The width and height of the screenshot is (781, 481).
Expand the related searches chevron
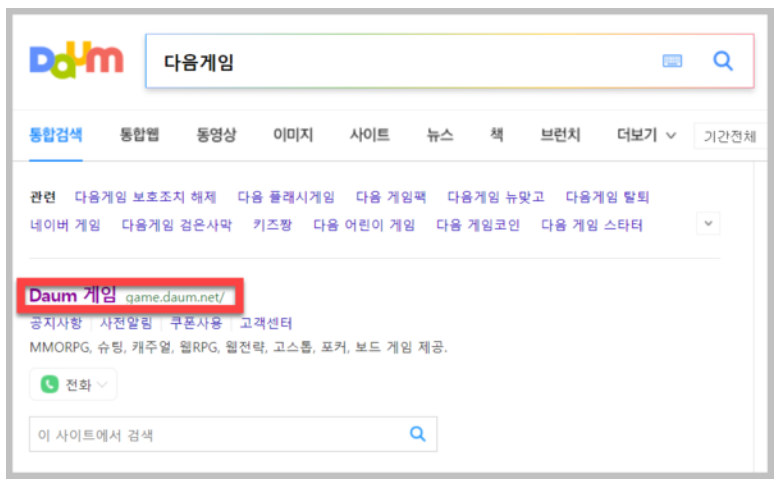pyautogui.click(x=708, y=224)
